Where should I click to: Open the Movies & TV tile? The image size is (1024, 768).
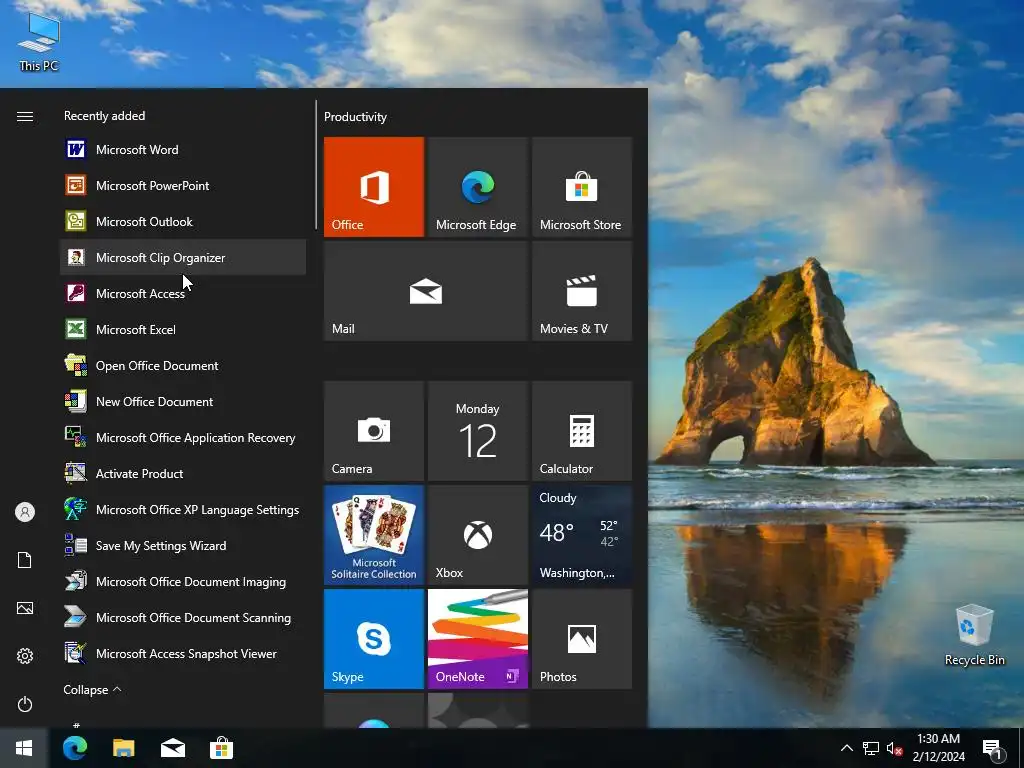tap(582, 291)
